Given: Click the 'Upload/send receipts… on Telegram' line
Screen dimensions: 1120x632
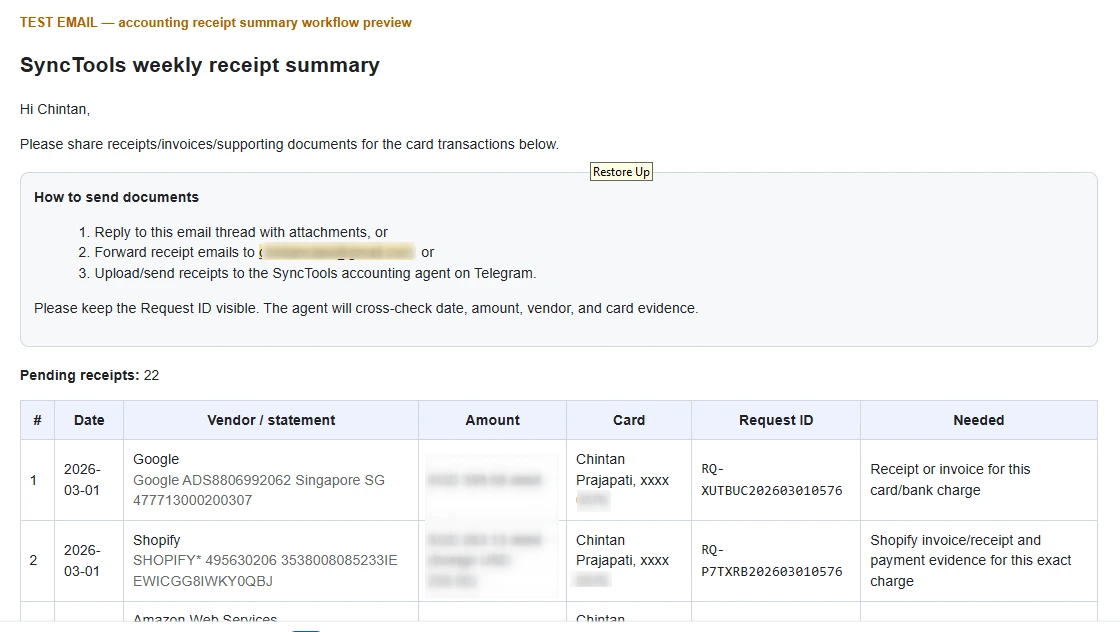Looking at the screenshot, I should pos(315,273).
